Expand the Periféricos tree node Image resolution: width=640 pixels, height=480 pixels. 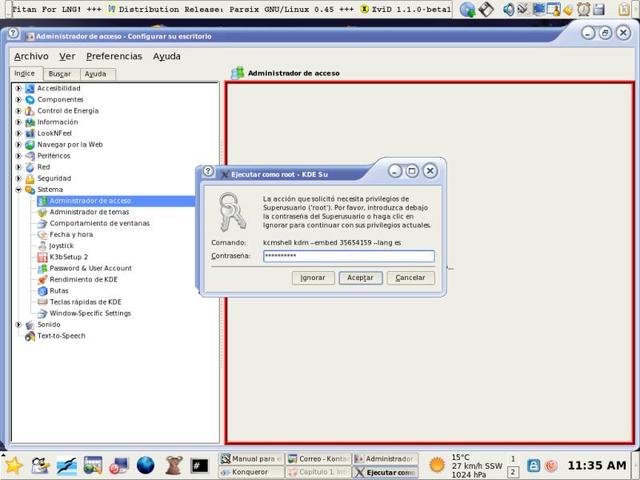coord(18,156)
